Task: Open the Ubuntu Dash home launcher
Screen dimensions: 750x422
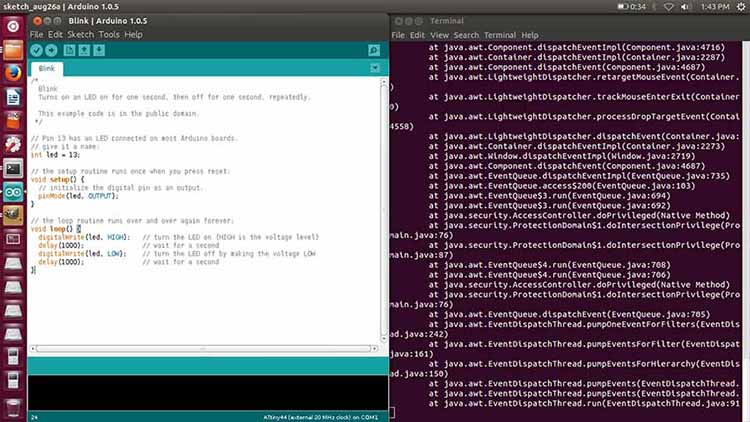Action: pos(13,26)
